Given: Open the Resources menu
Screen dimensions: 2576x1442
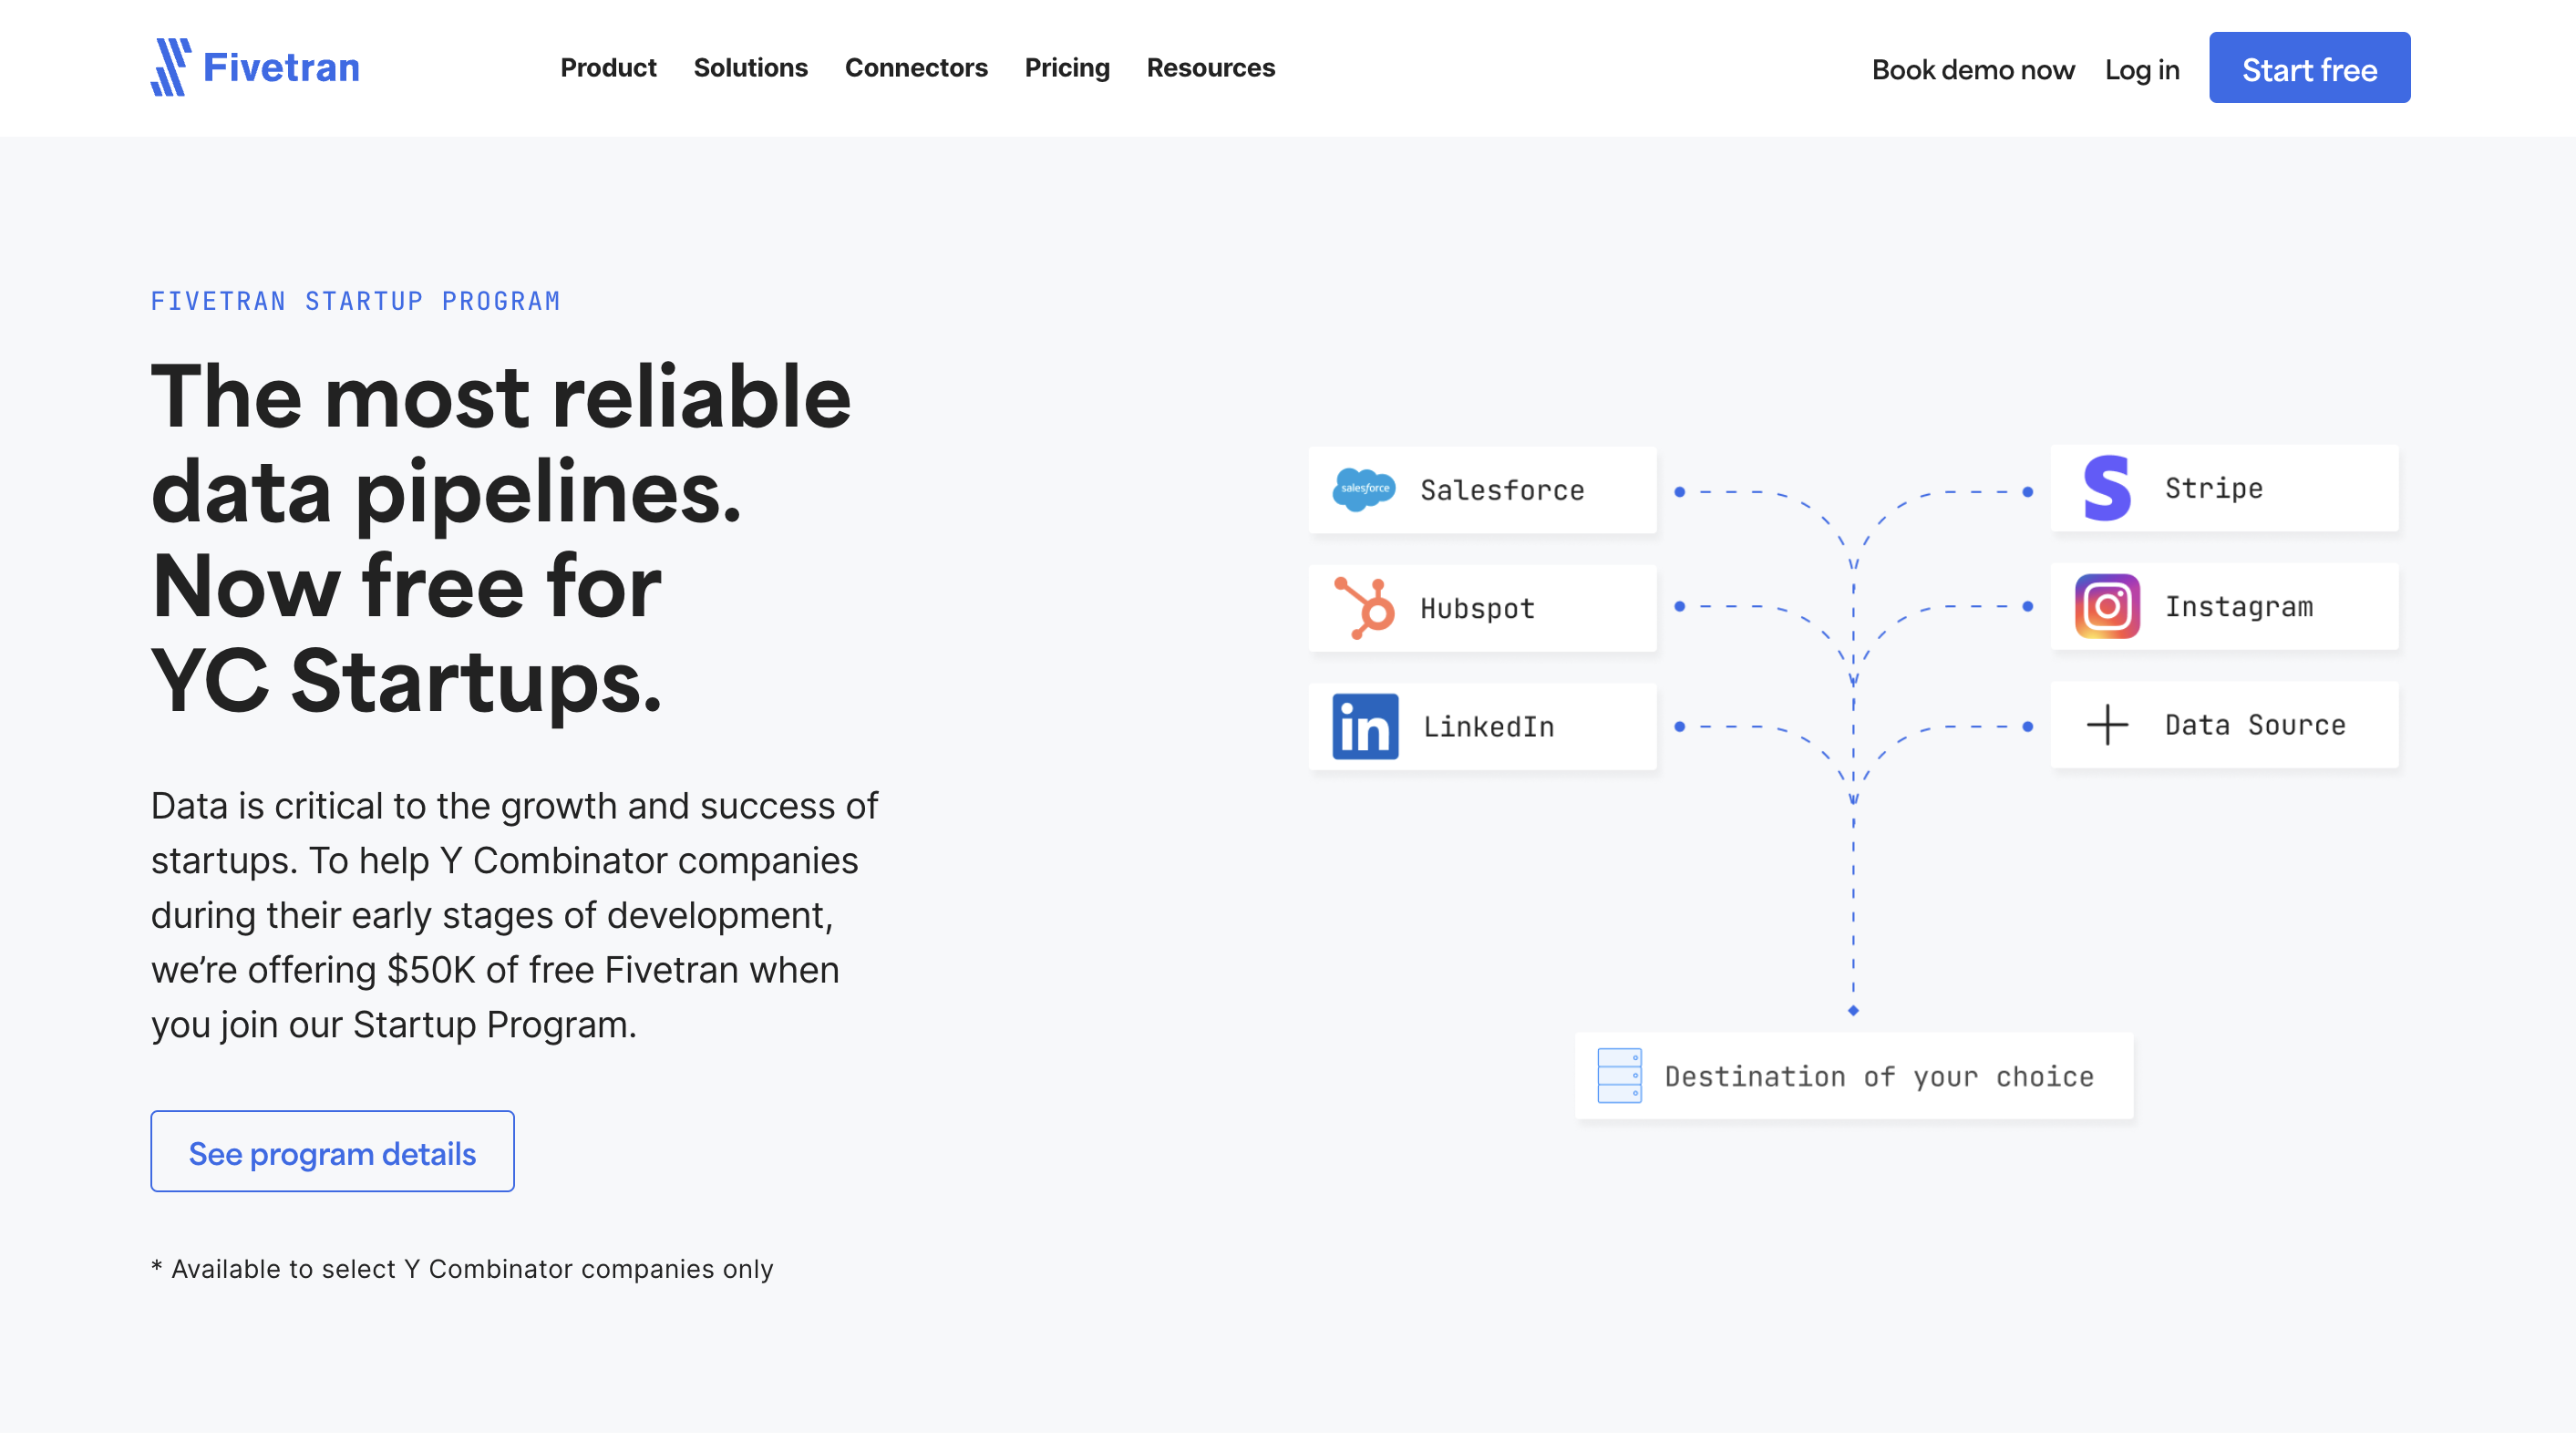Looking at the screenshot, I should (x=1210, y=68).
